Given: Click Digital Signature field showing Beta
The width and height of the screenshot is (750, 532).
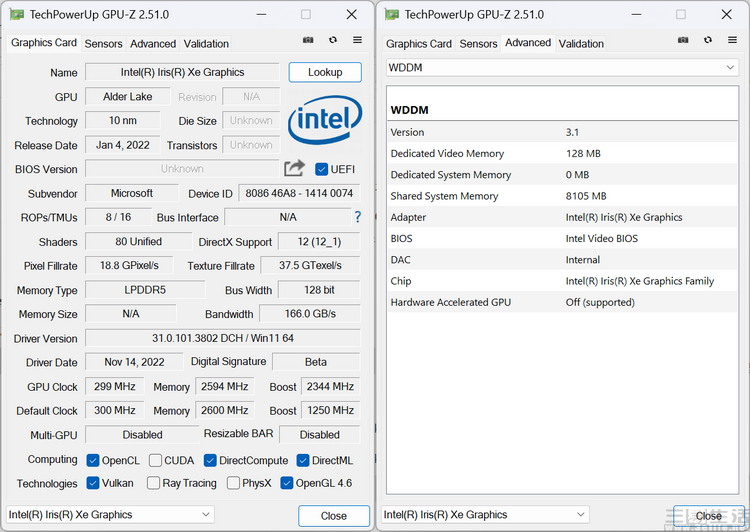Looking at the screenshot, I should coord(316,362).
